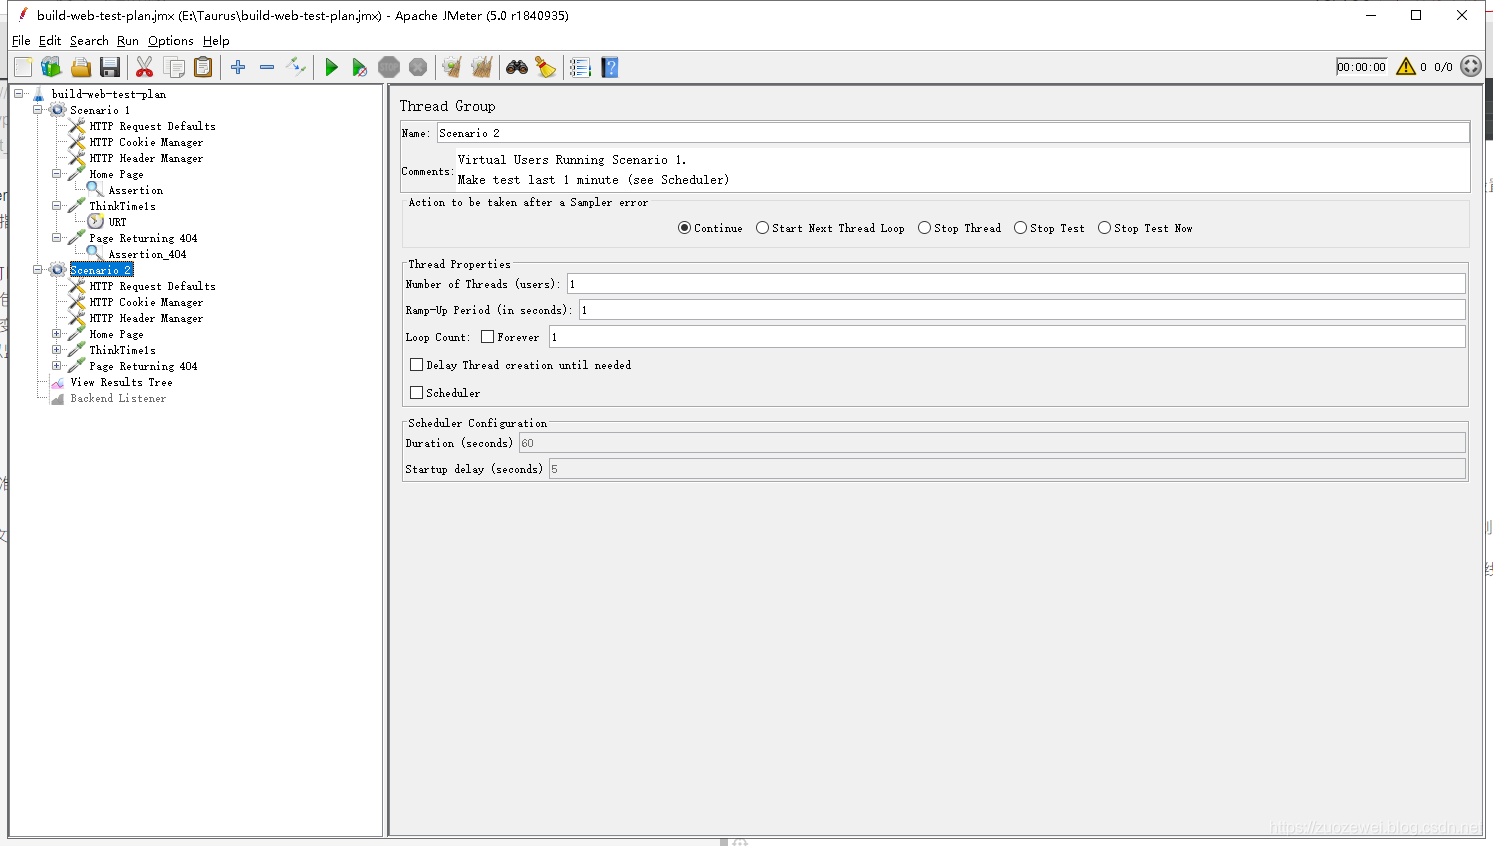This screenshot has width=1493, height=846.
Task: Select the URT timer tree item
Action: pyautogui.click(x=117, y=222)
